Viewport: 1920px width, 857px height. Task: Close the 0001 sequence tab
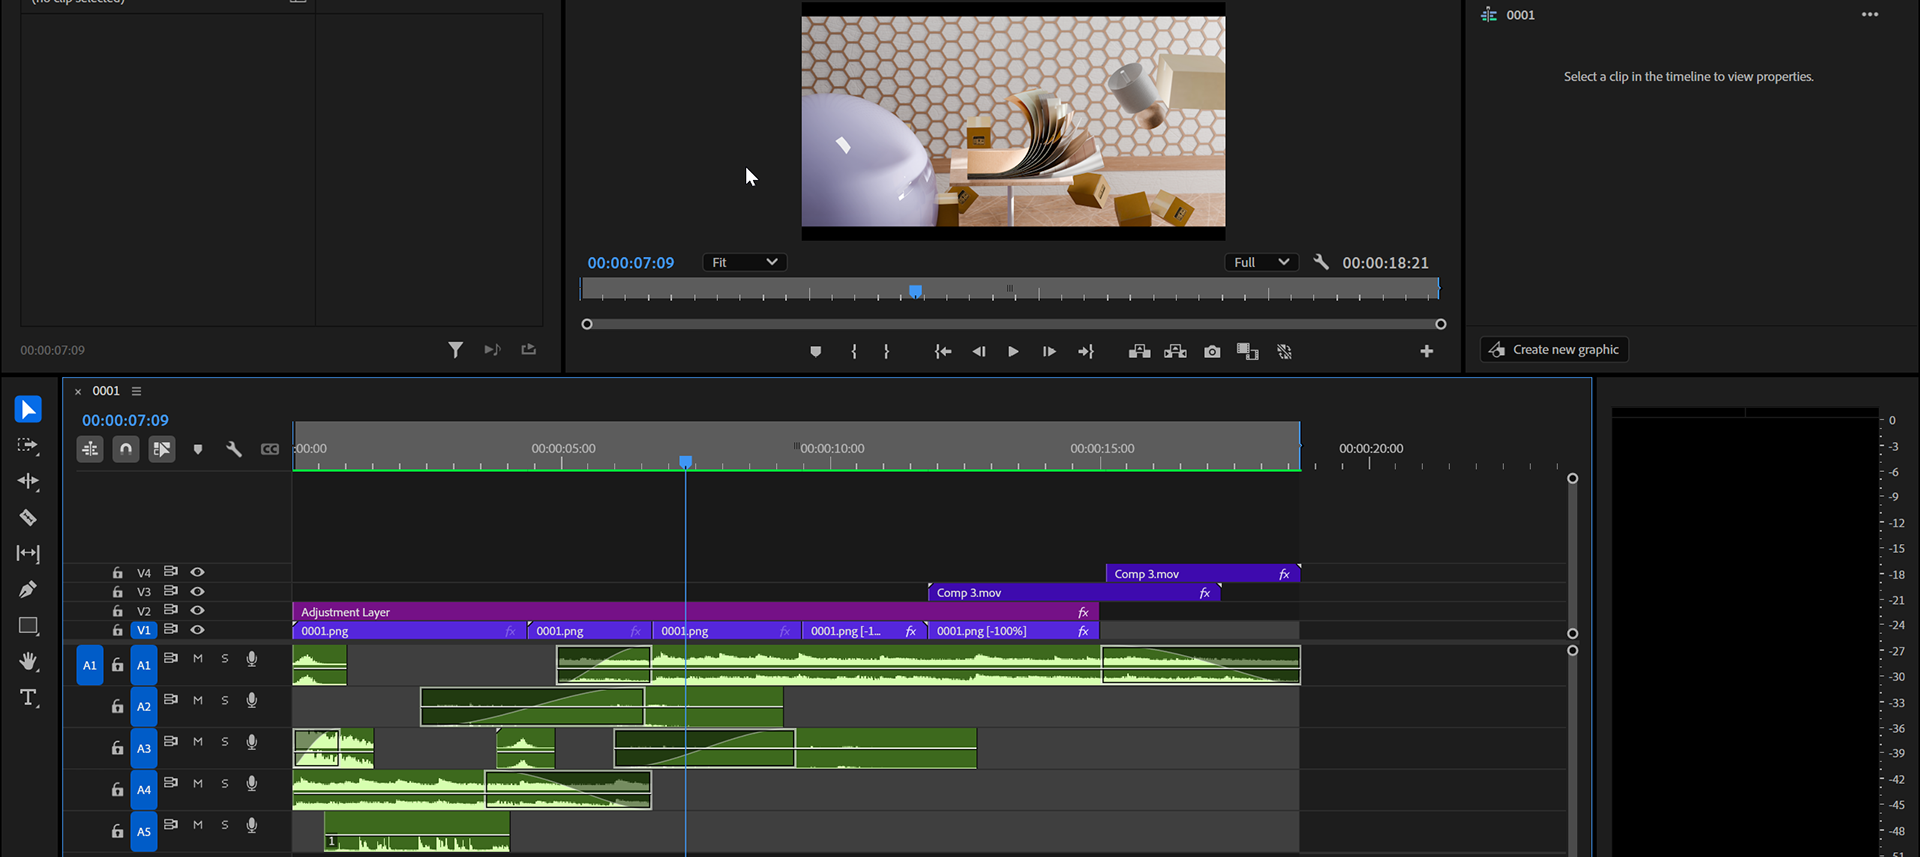click(x=78, y=392)
